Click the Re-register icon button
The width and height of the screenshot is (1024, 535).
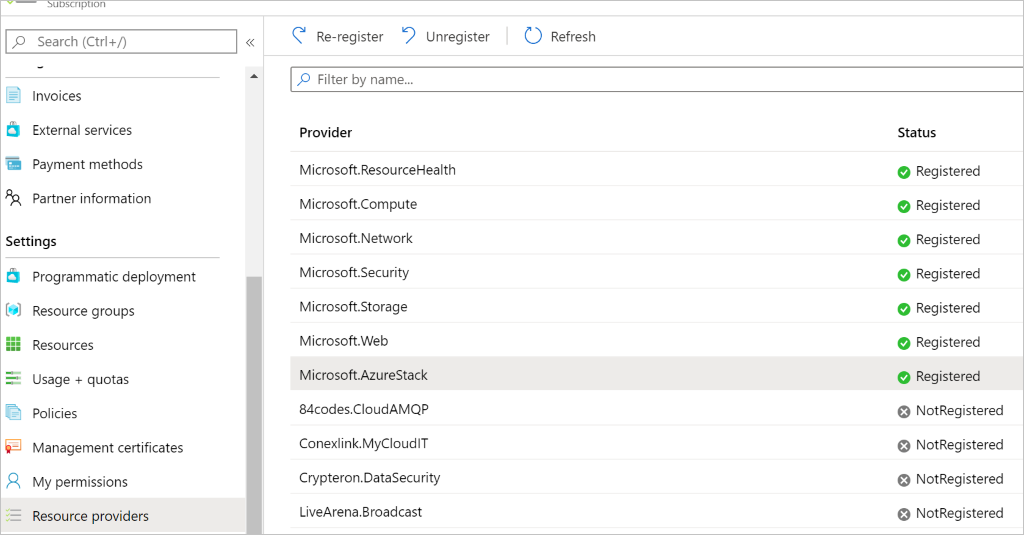299,36
